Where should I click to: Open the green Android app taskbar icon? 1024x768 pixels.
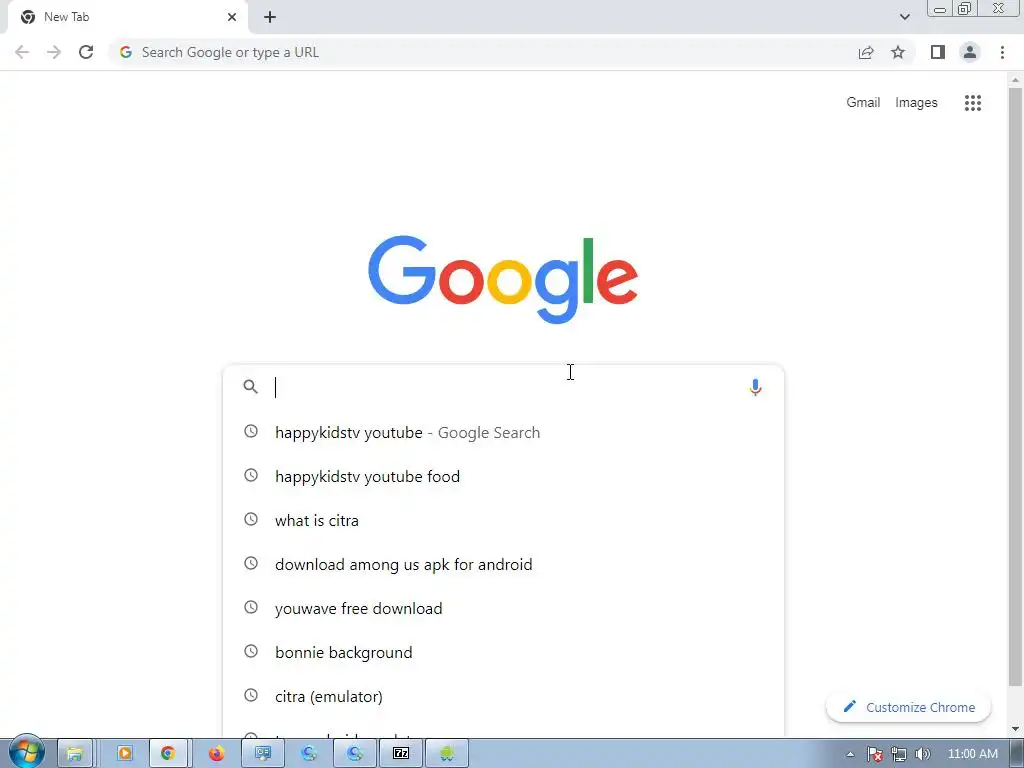[x=447, y=754]
